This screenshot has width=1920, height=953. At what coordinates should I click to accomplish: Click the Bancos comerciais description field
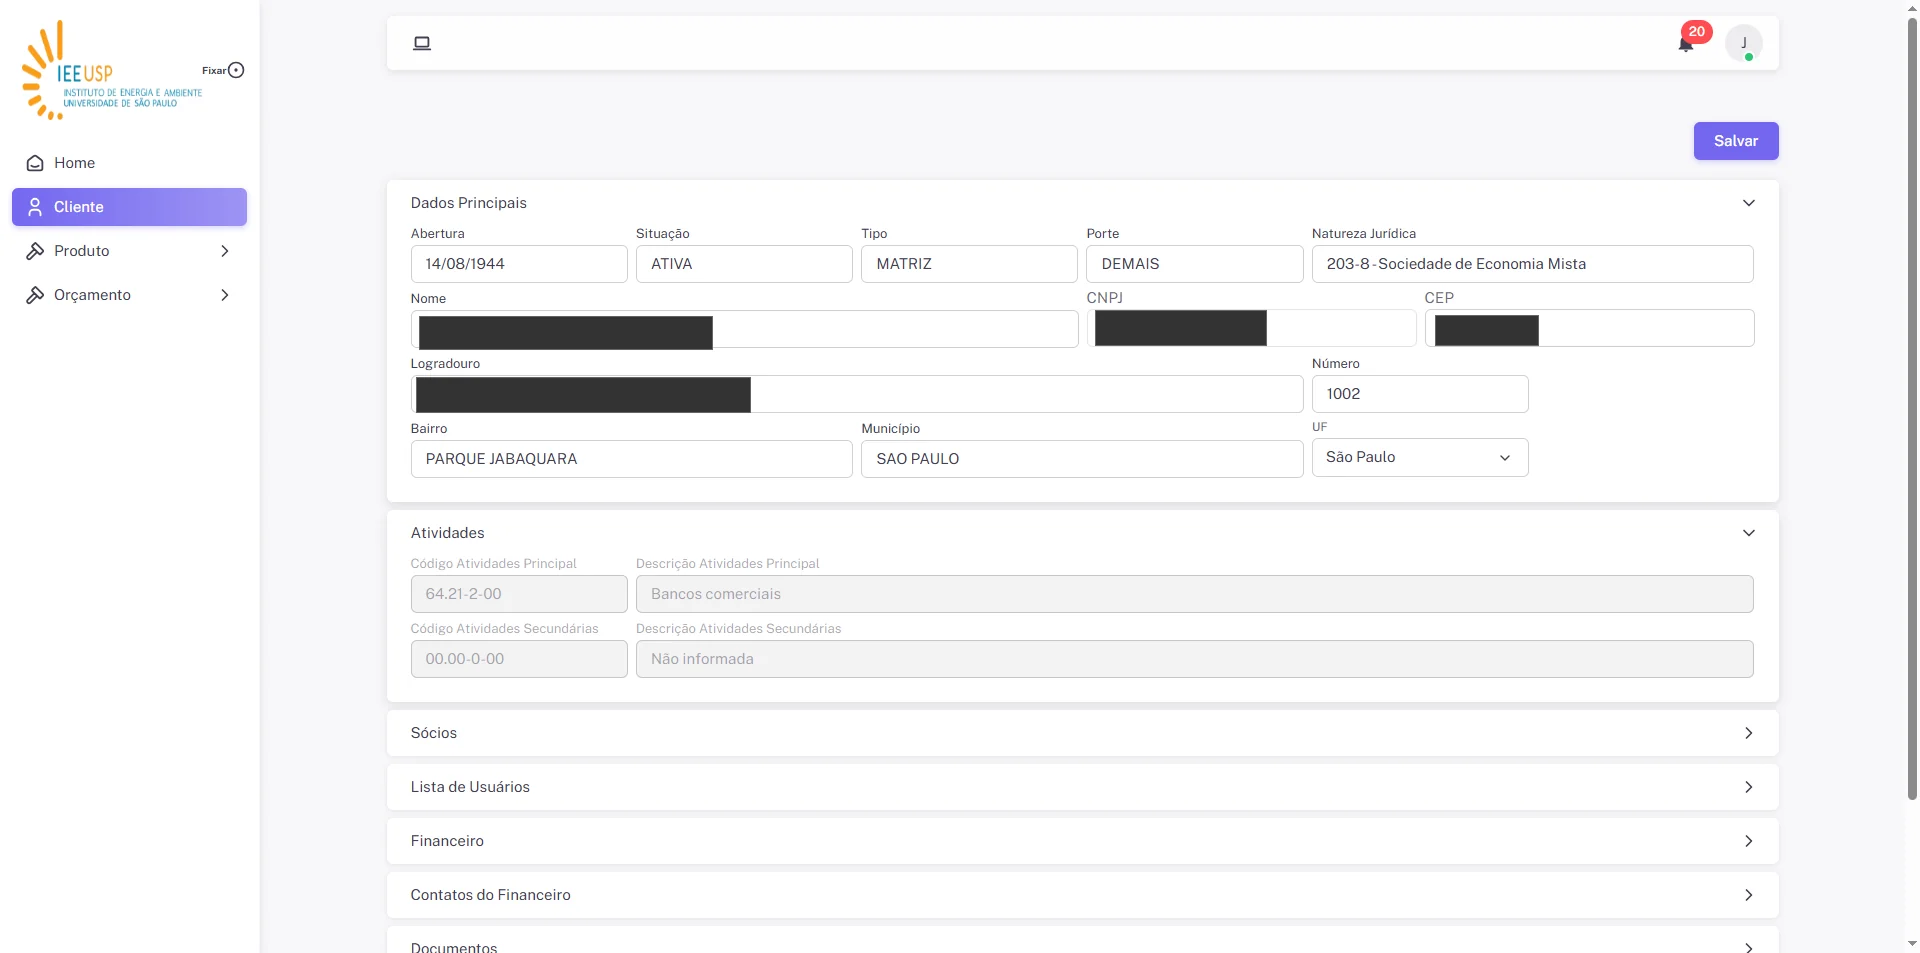tap(1194, 594)
